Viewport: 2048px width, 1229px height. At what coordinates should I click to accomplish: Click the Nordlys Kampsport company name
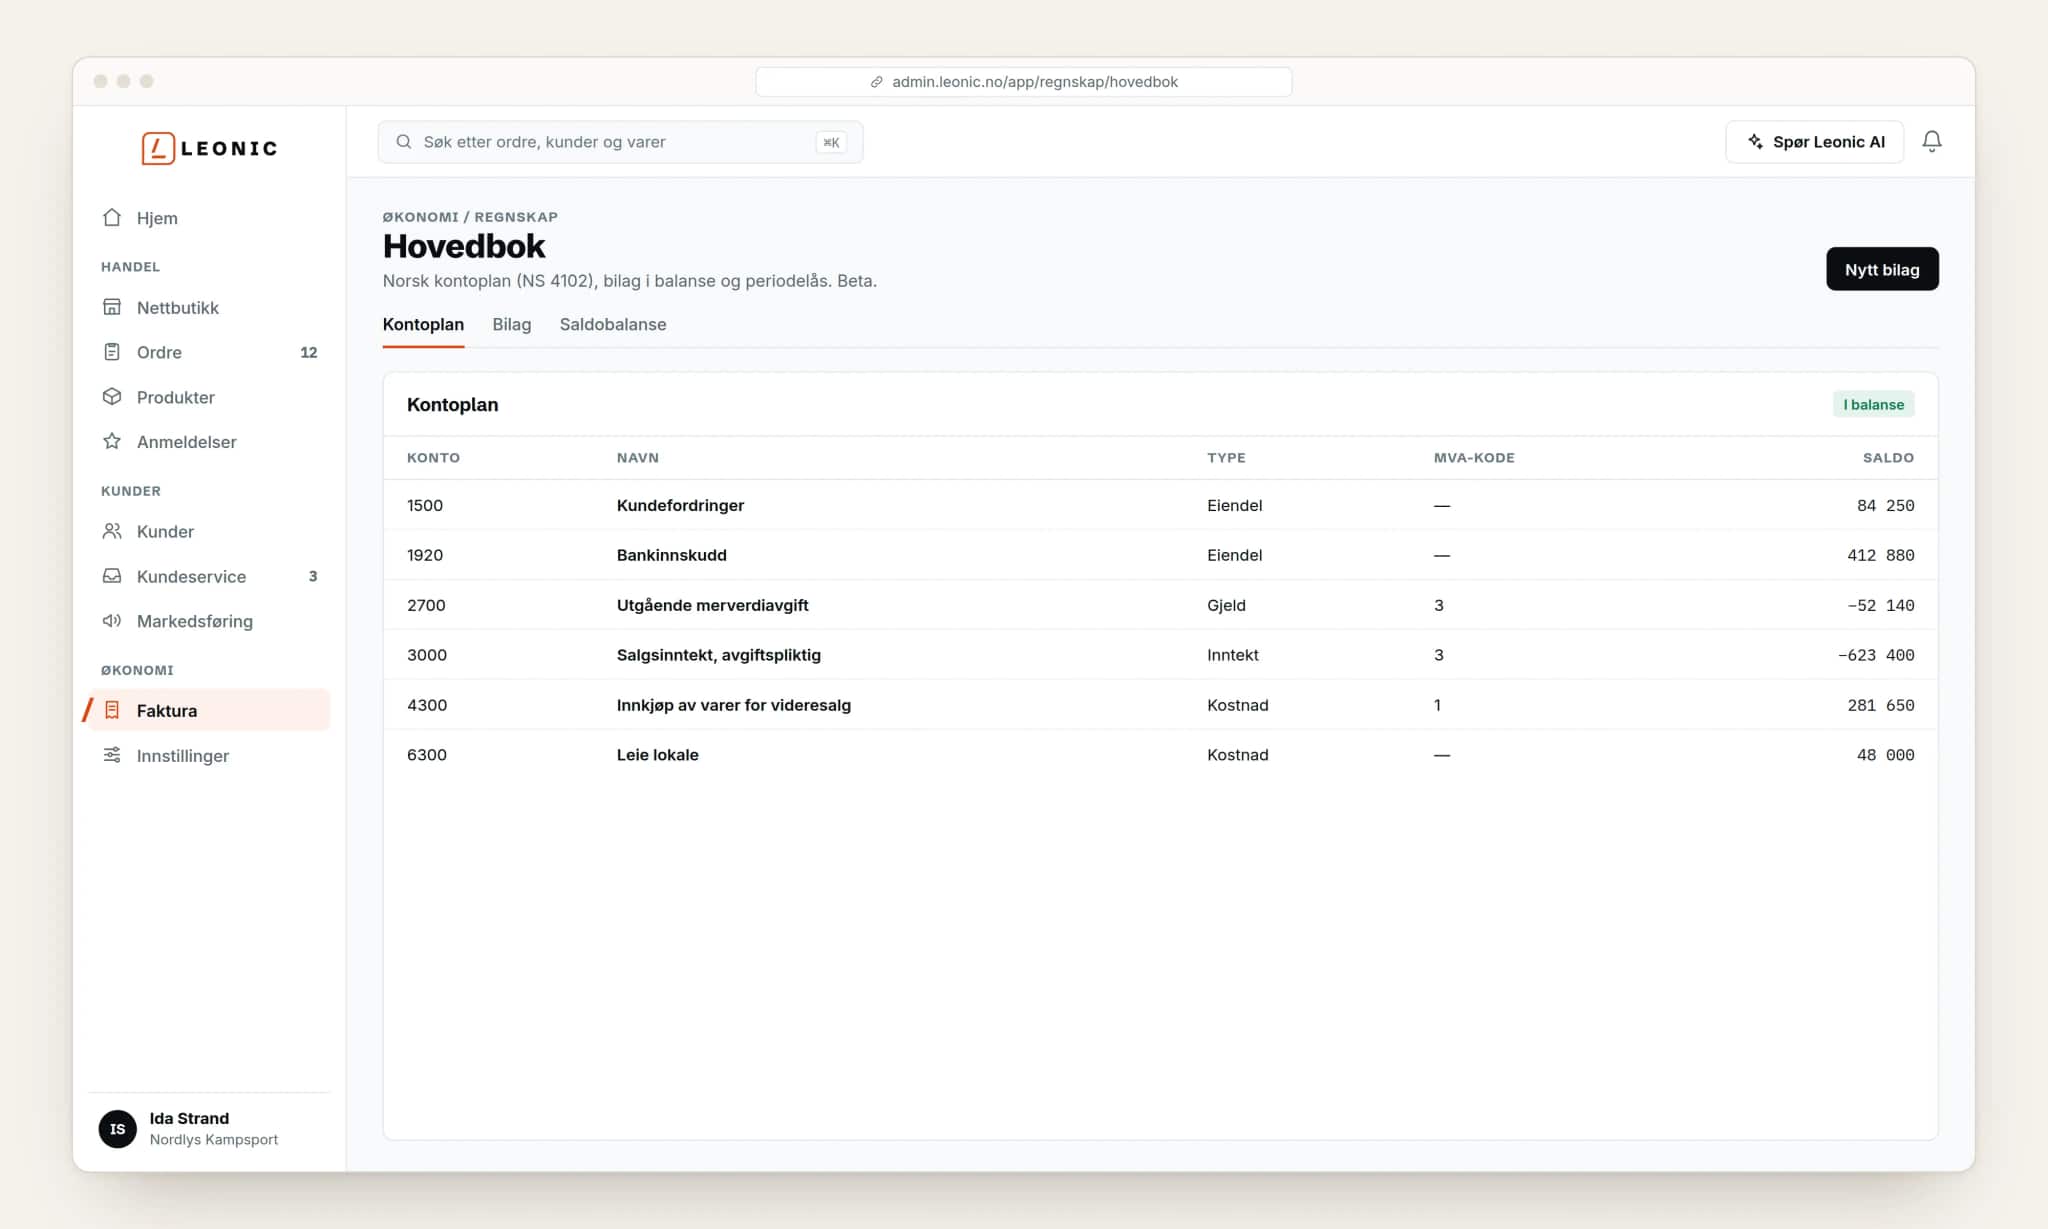pyautogui.click(x=214, y=1140)
